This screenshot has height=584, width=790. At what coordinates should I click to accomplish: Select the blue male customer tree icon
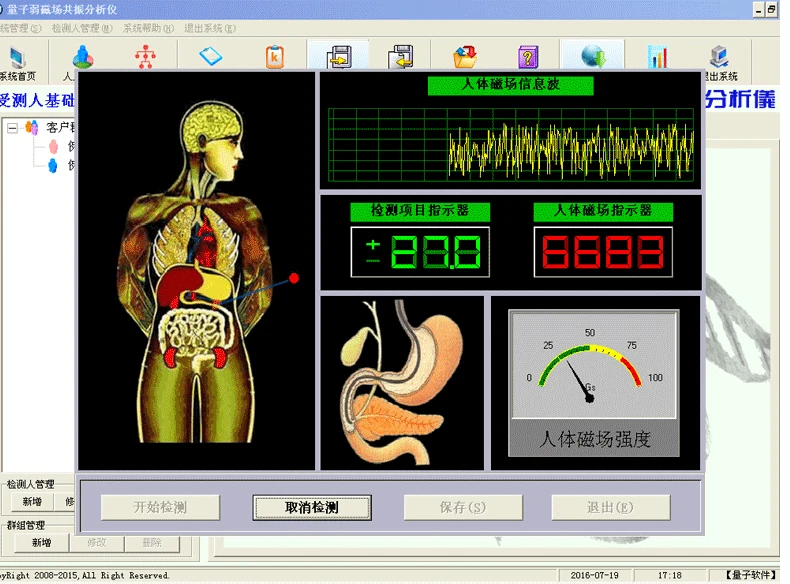52,165
